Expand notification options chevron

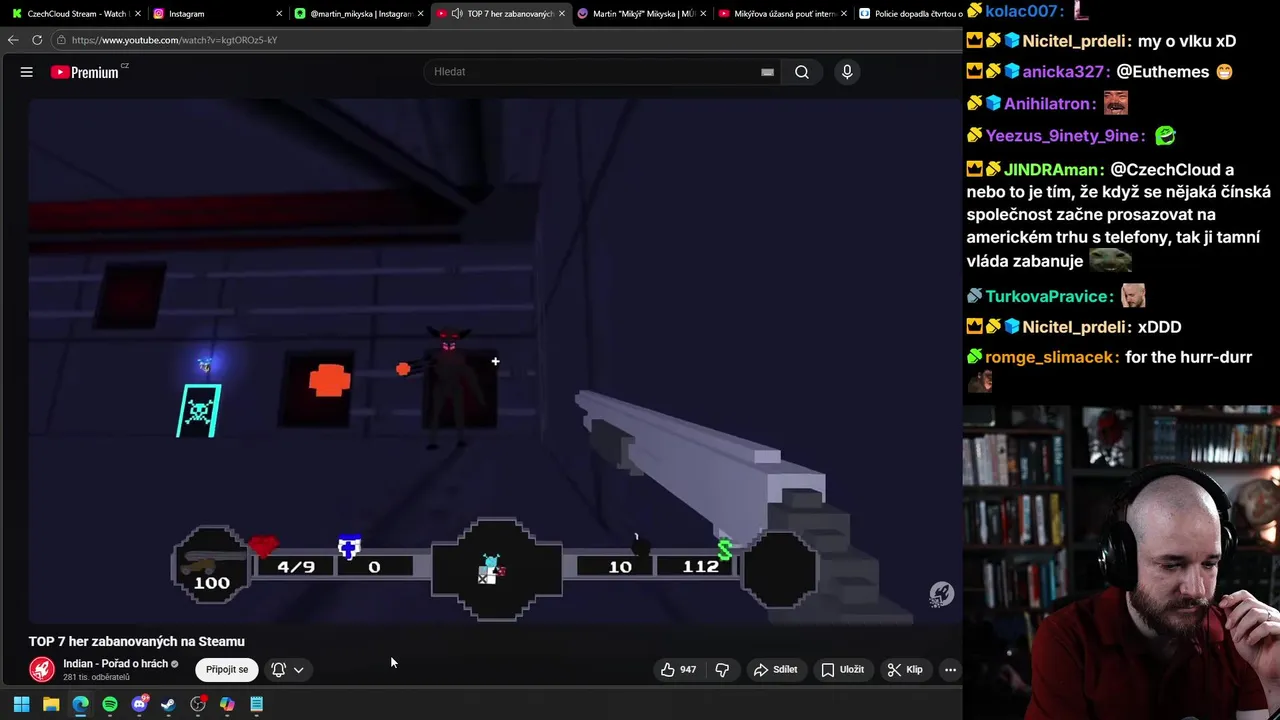pos(298,670)
